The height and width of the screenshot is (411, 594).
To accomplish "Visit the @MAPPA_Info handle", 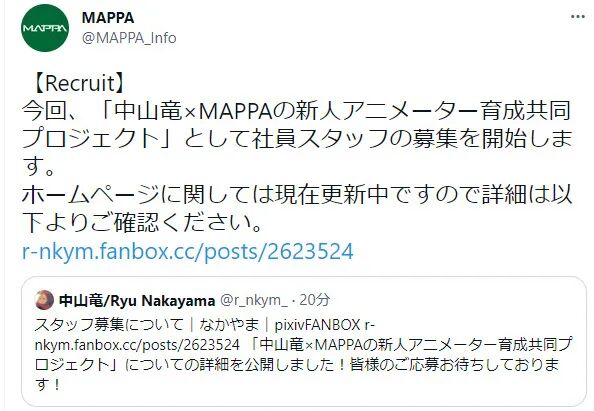I will coord(129,38).
